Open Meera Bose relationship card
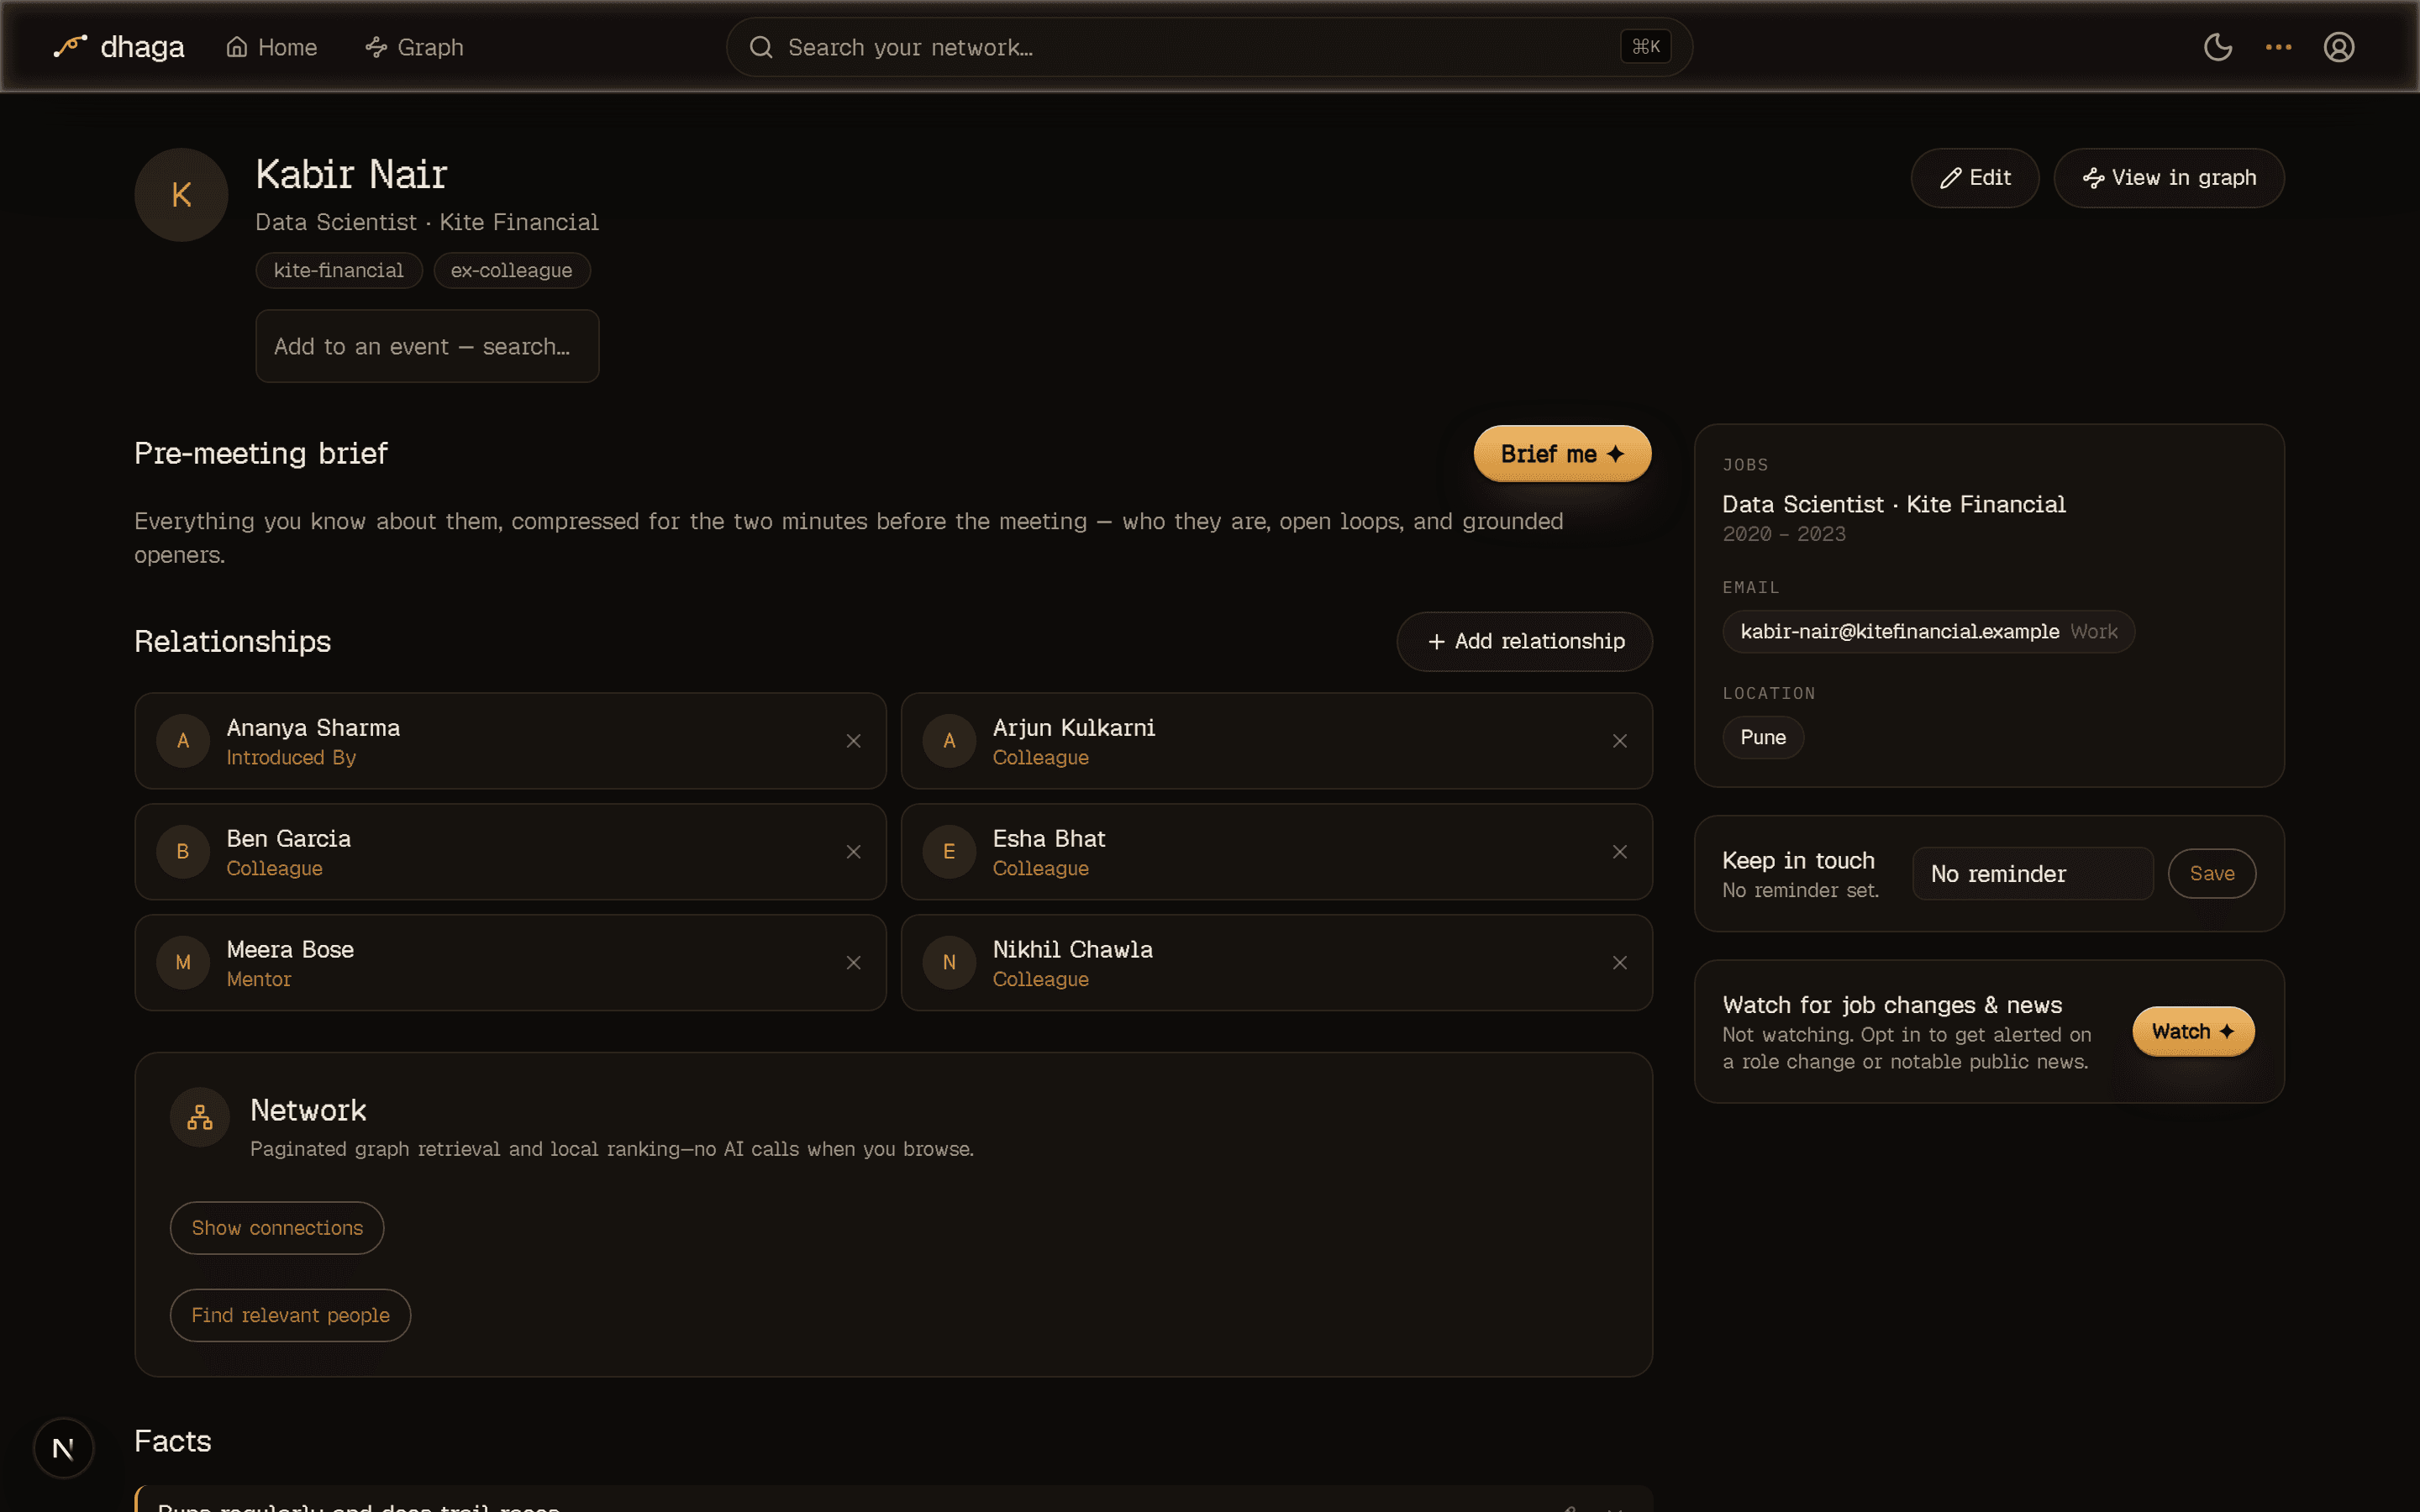Screen dimensions: 2420x1512 [510, 963]
